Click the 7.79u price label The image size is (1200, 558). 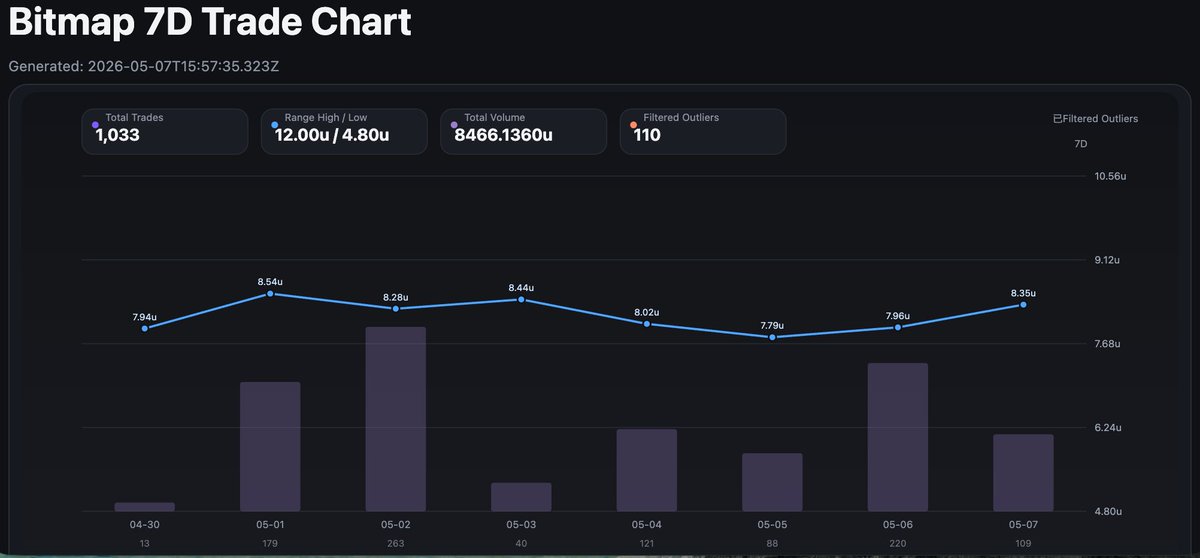click(x=772, y=326)
